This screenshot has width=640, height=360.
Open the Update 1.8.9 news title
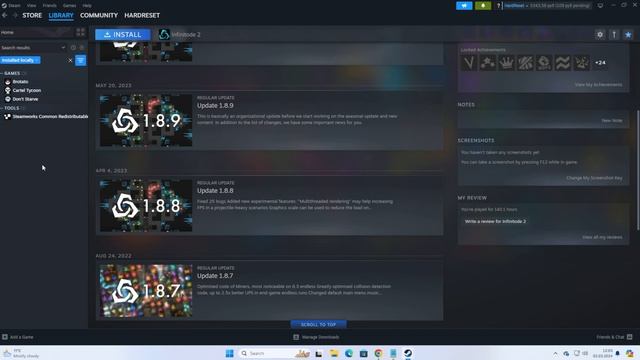tap(215, 106)
